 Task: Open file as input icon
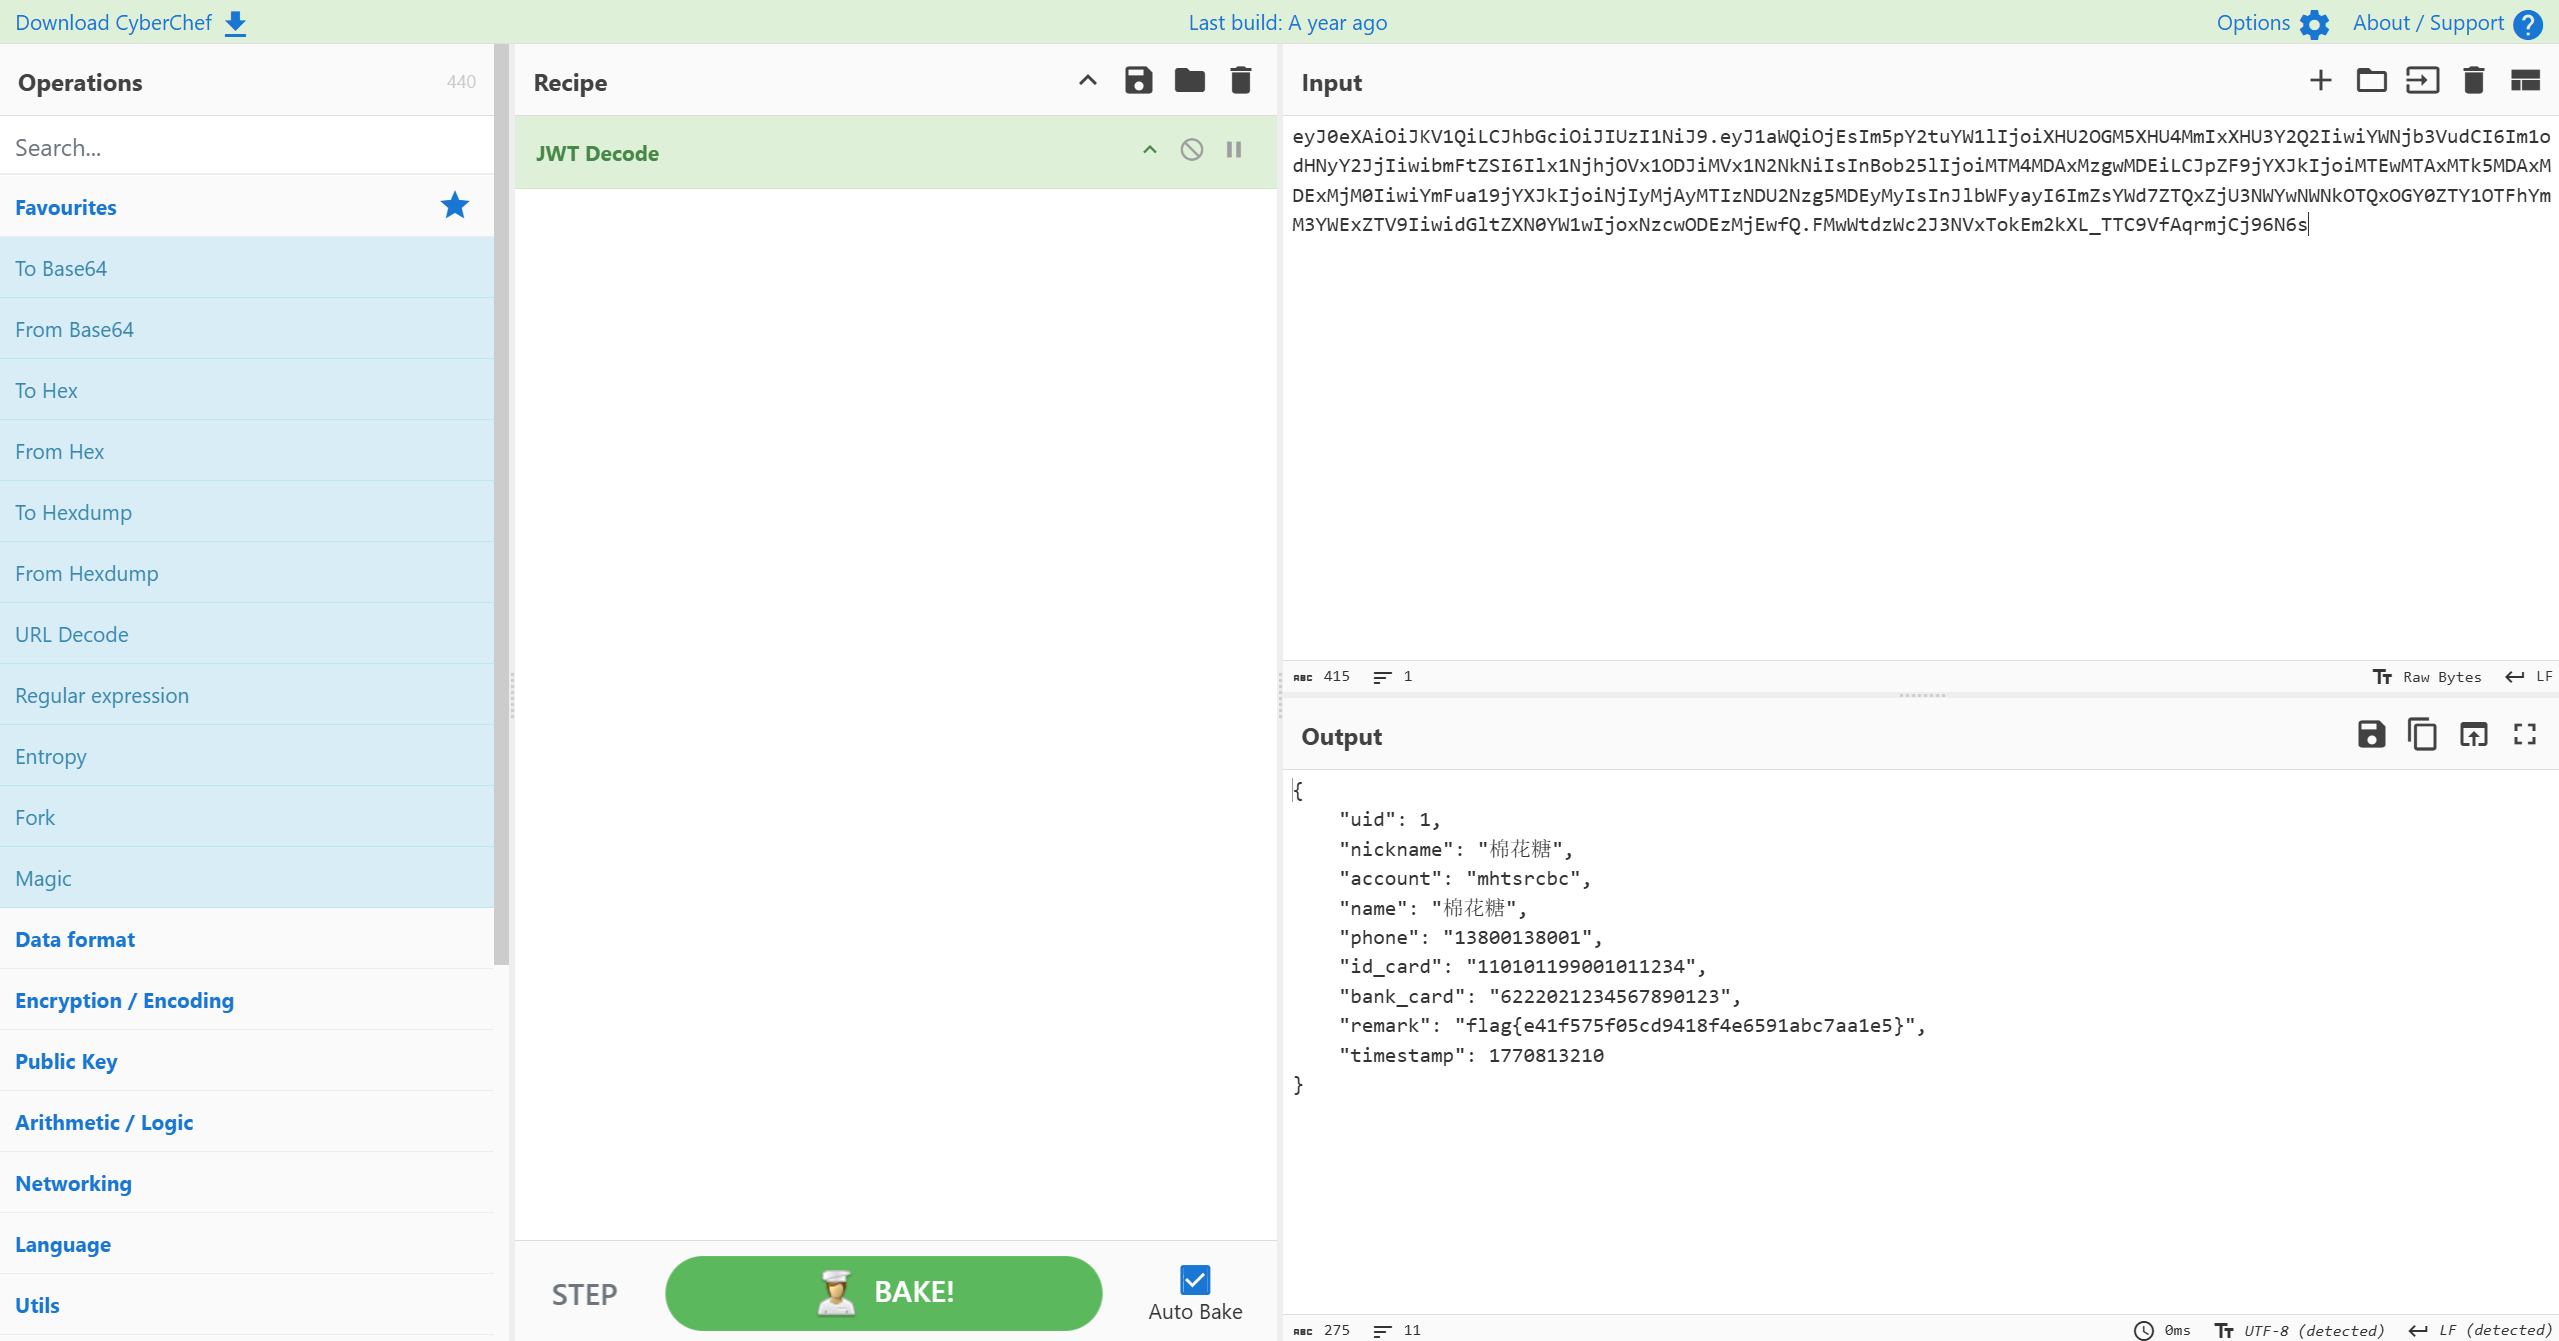click(x=2422, y=81)
